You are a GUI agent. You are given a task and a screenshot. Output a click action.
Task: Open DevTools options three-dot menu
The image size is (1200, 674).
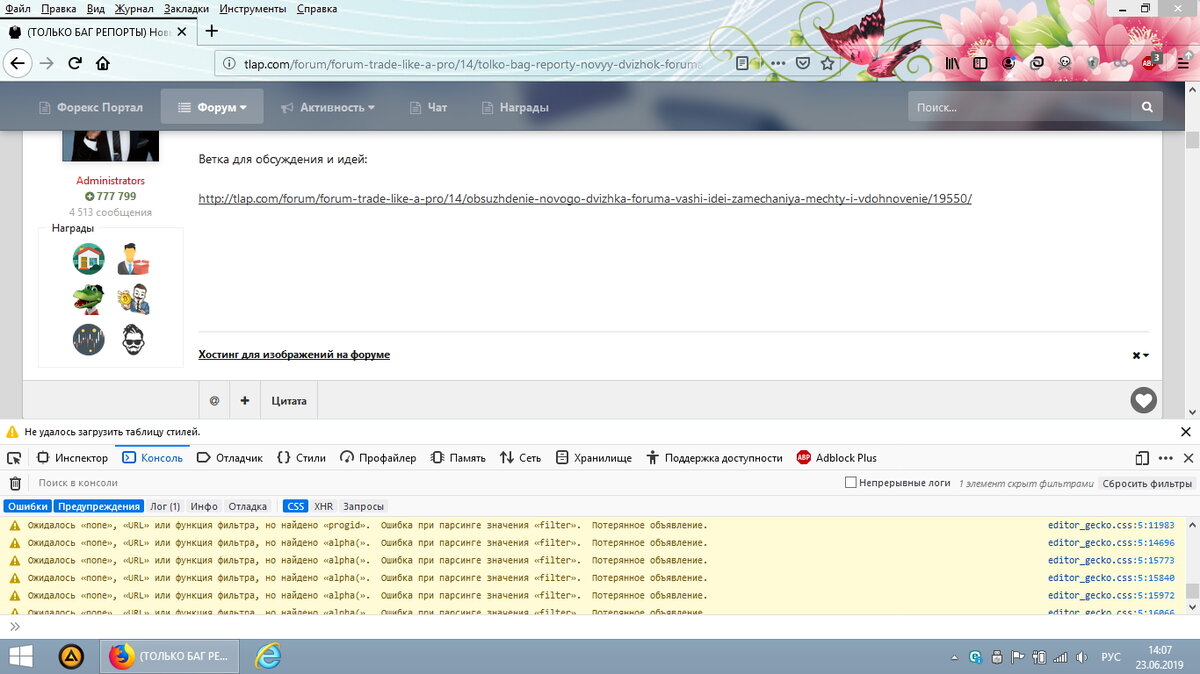click(1165, 458)
